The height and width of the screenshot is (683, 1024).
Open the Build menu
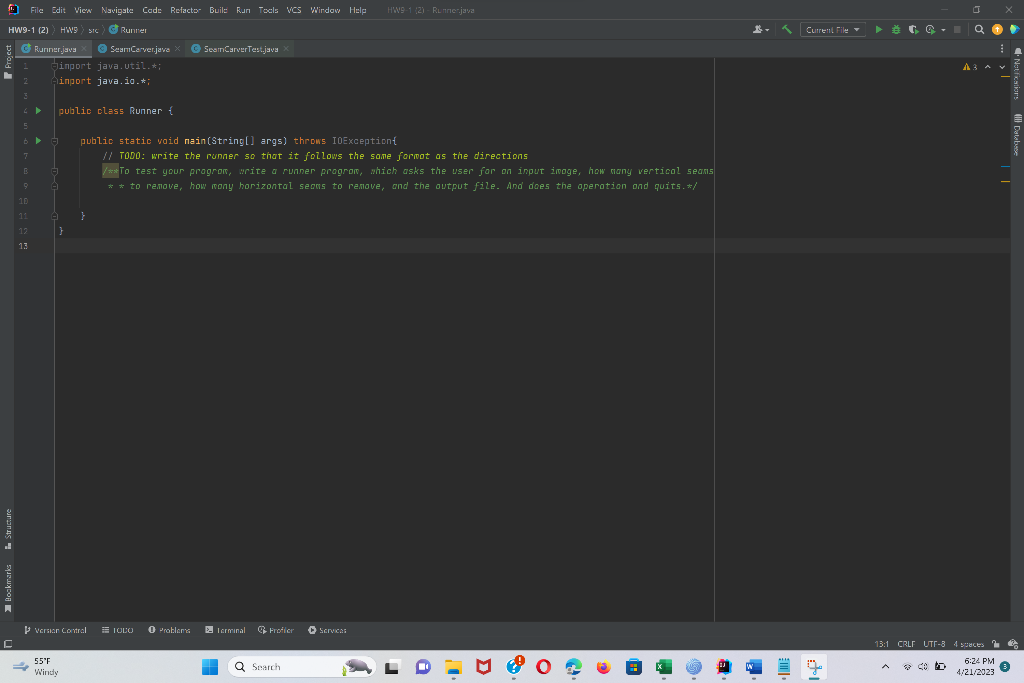[218, 10]
